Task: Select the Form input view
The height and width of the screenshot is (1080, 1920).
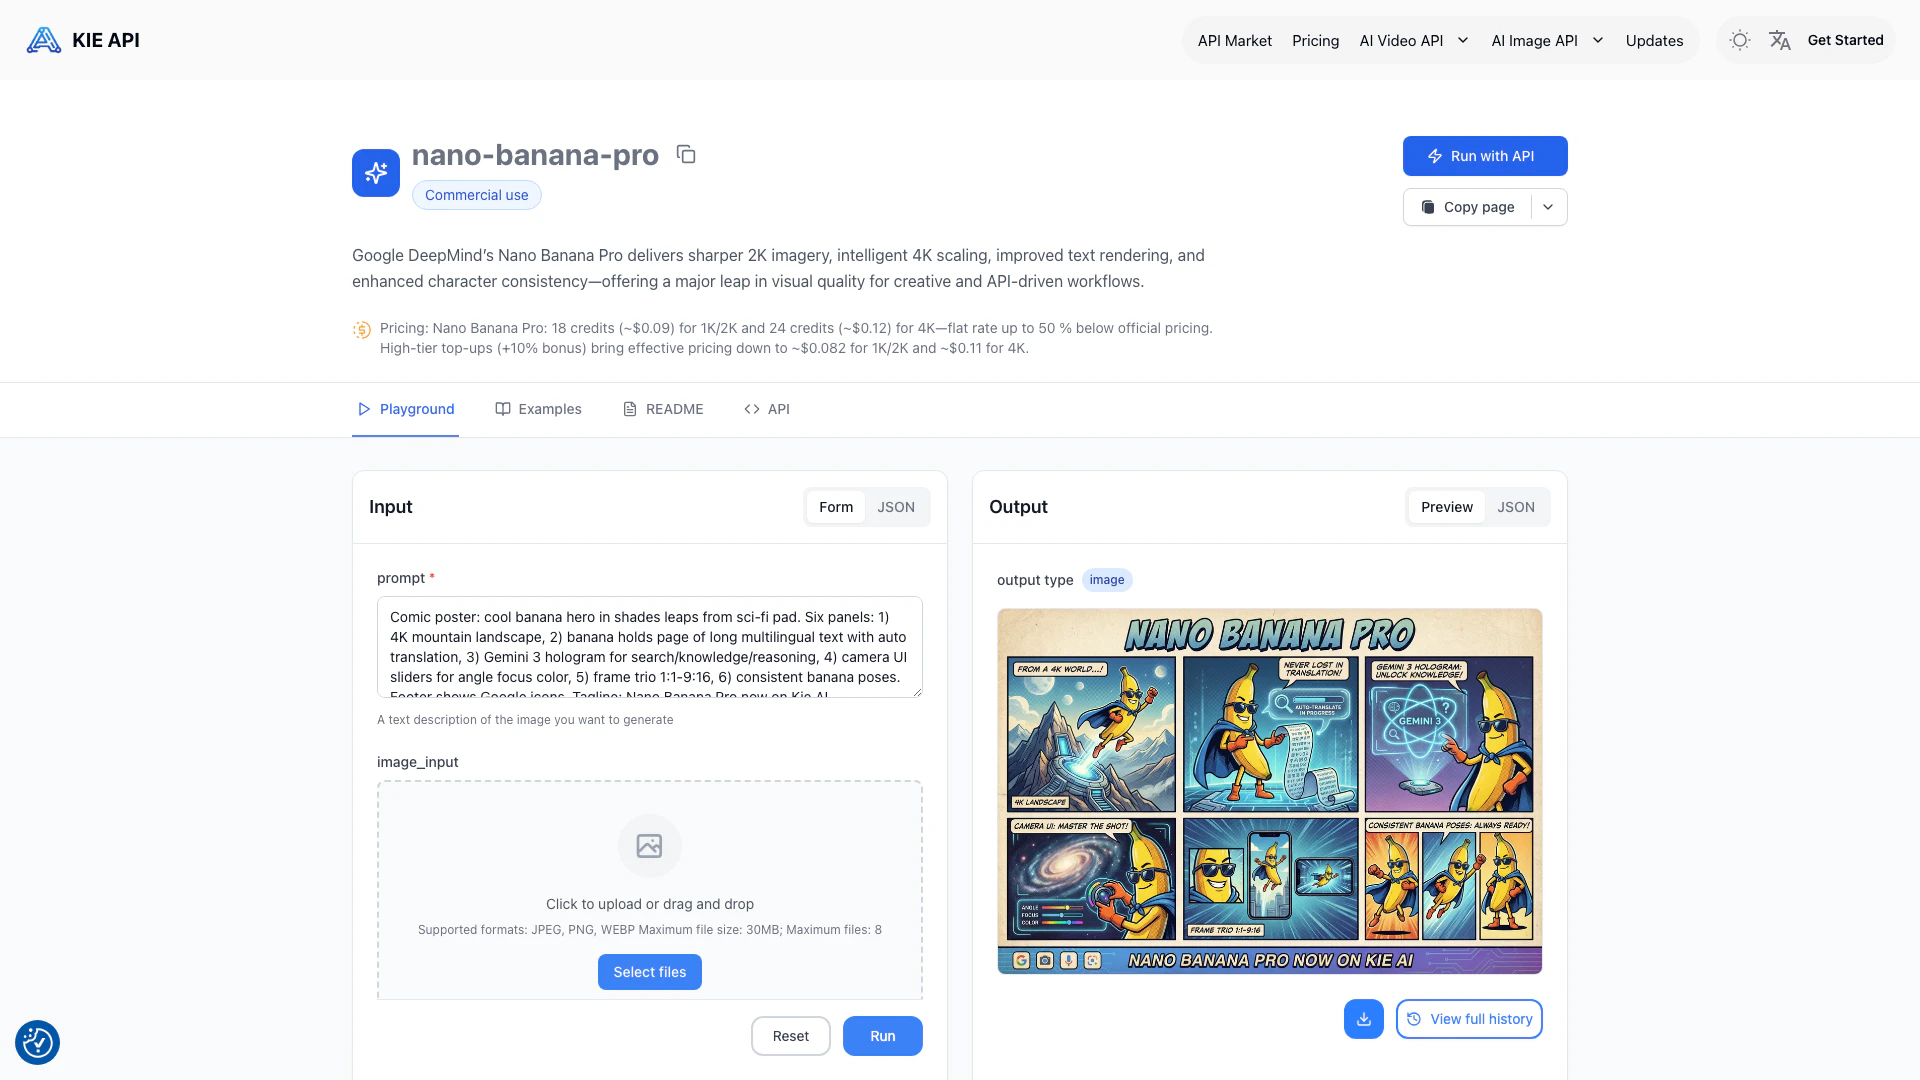Action: click(x=836, y=507)
